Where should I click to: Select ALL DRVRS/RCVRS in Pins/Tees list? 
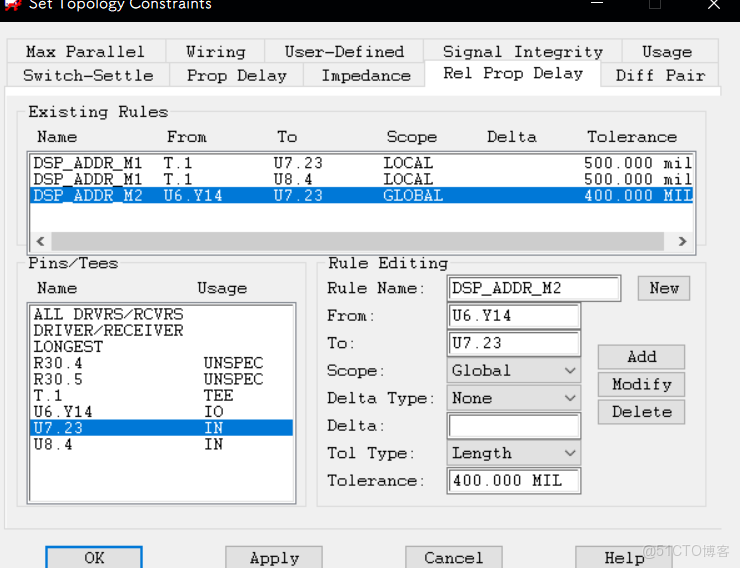pos(161,314)
